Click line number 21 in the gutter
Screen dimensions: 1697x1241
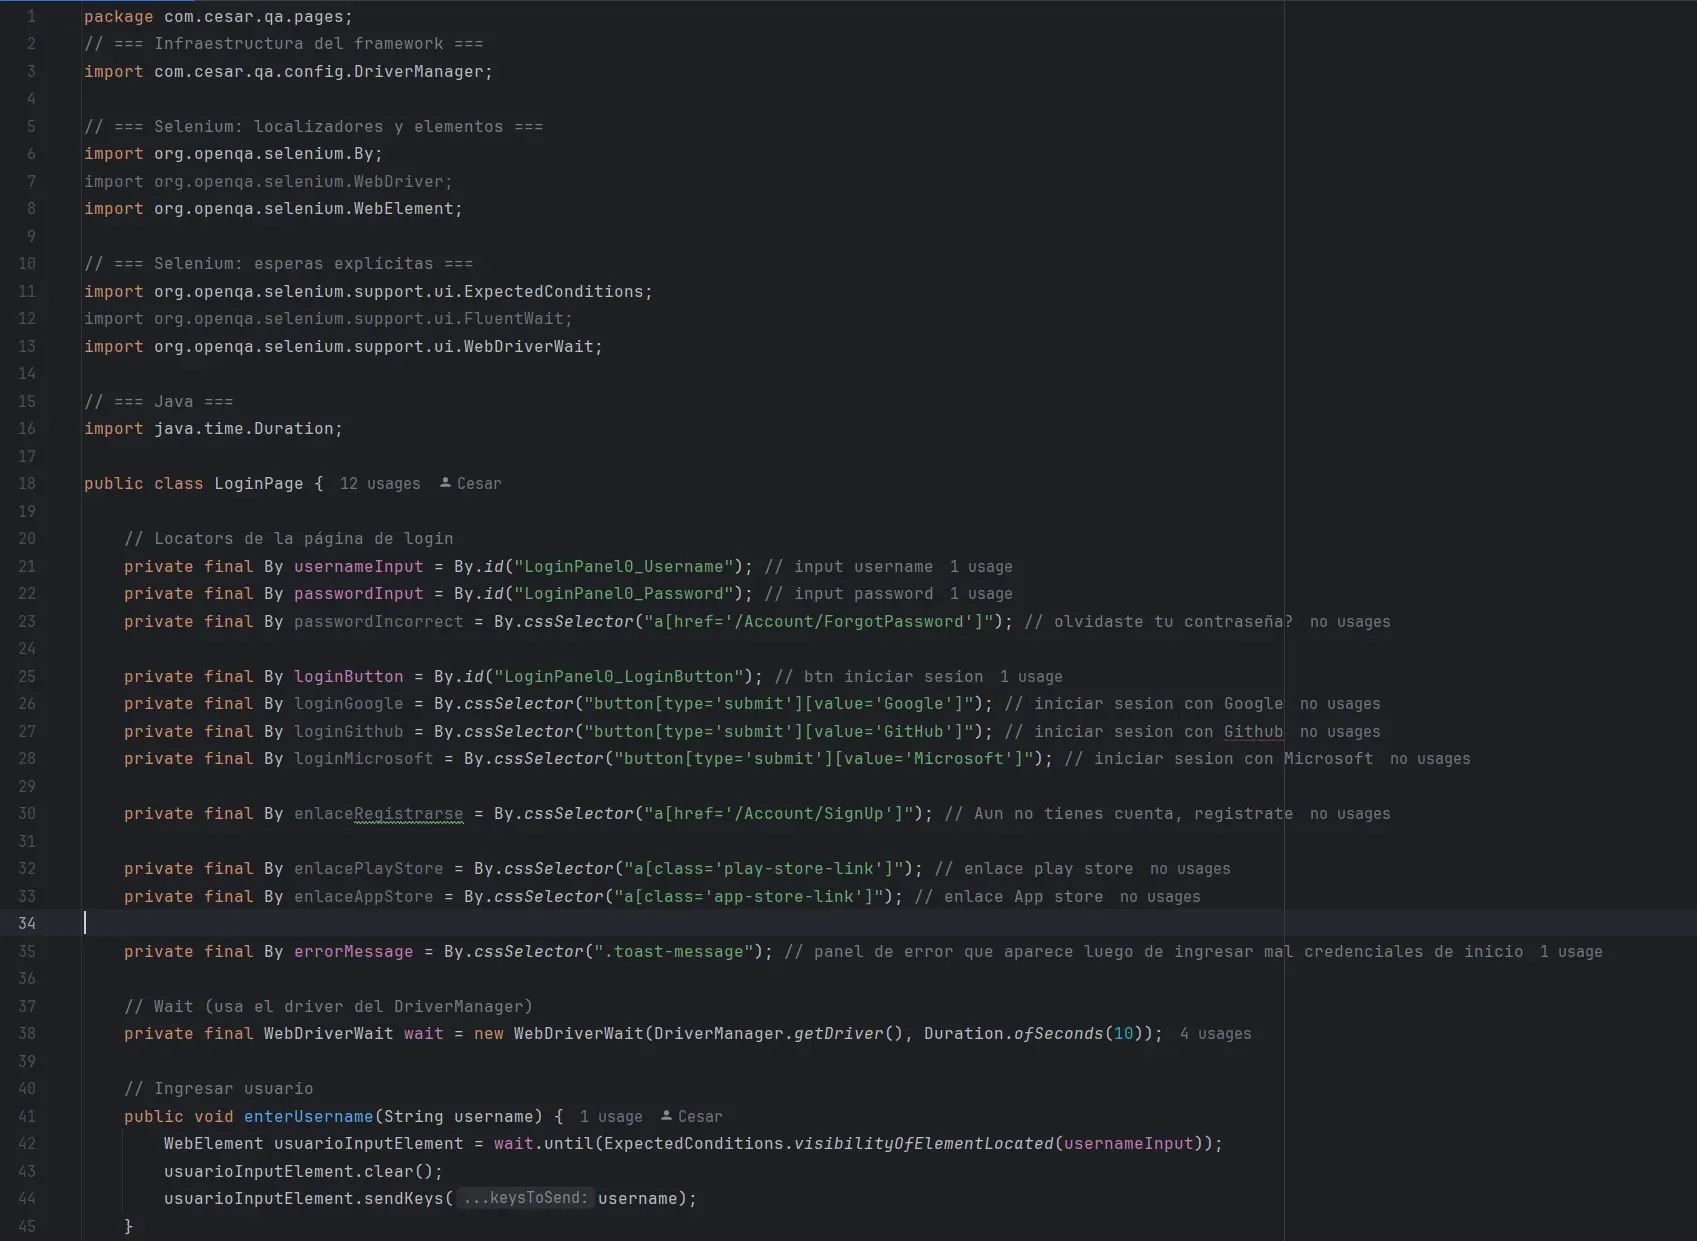[x=28, y=566]
